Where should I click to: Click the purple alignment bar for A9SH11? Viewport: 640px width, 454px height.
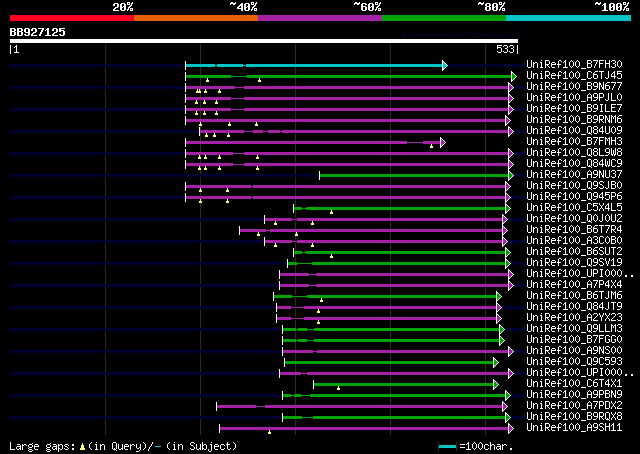[x=364, y=429]
